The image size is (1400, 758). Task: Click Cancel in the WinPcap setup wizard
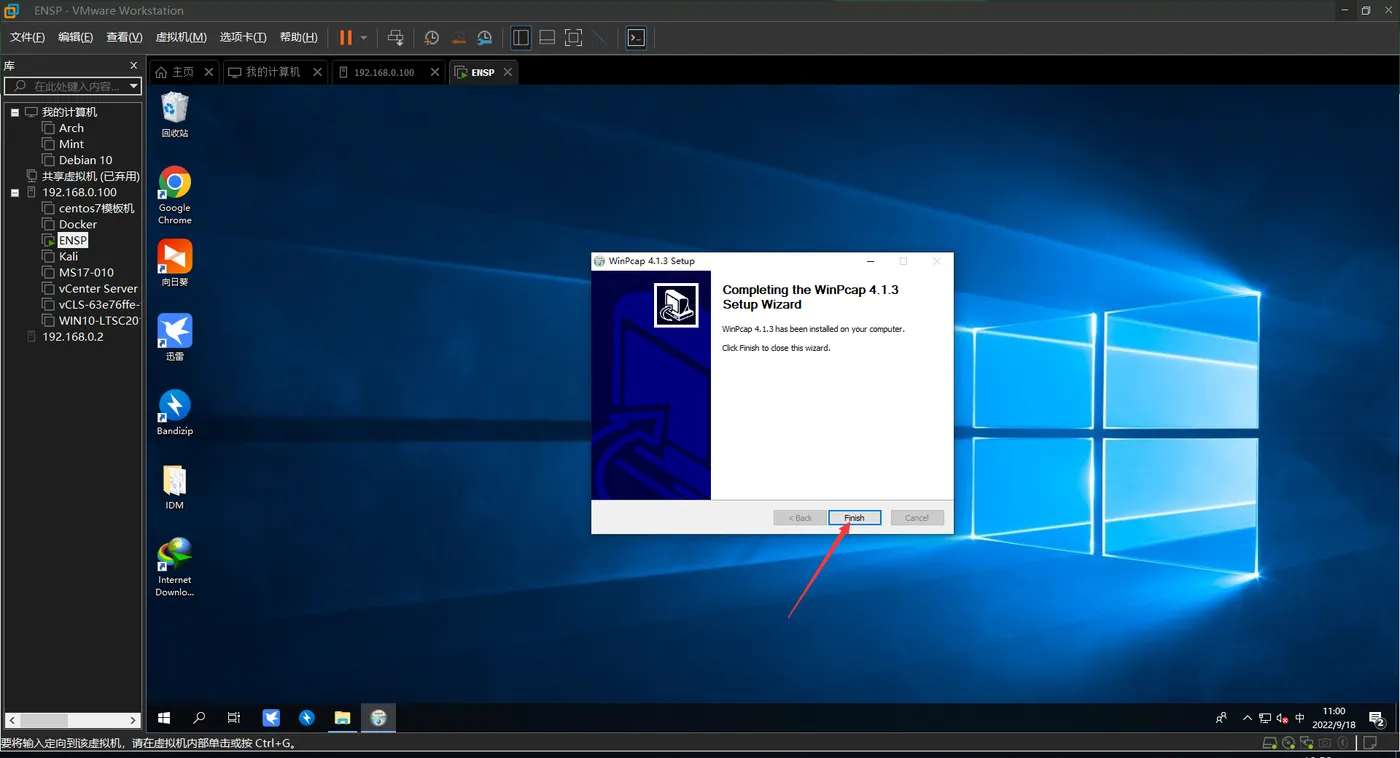(x=917, y=518)
